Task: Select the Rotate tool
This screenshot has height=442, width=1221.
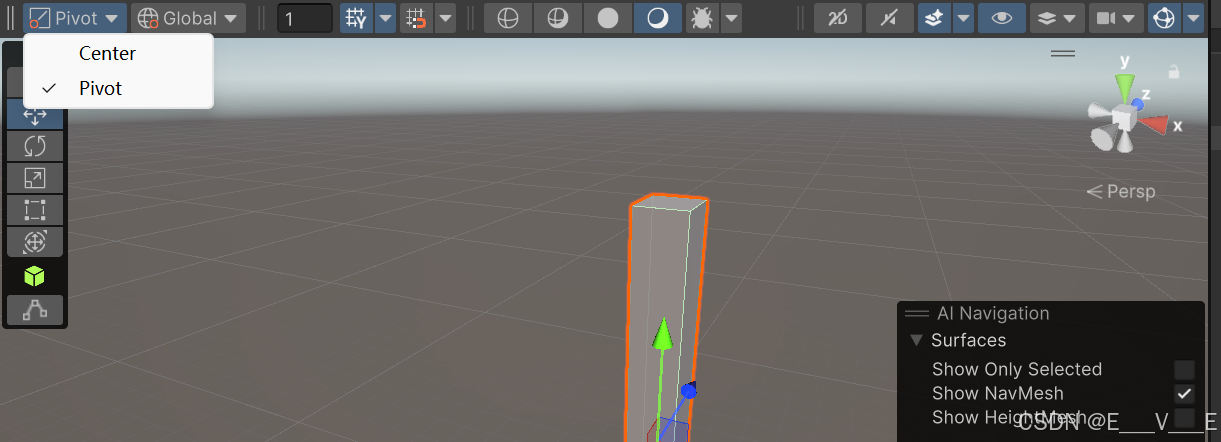Action: click(x=35, y=146)
